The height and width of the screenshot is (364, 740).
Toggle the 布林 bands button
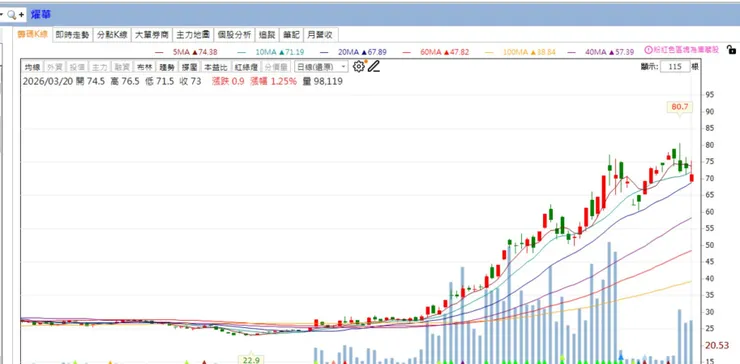[x=144, y=67]
